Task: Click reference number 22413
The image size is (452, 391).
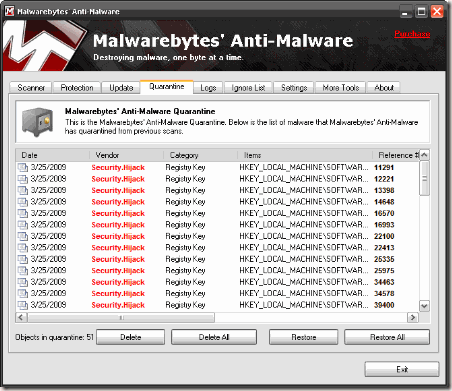Action: (384, 248)
